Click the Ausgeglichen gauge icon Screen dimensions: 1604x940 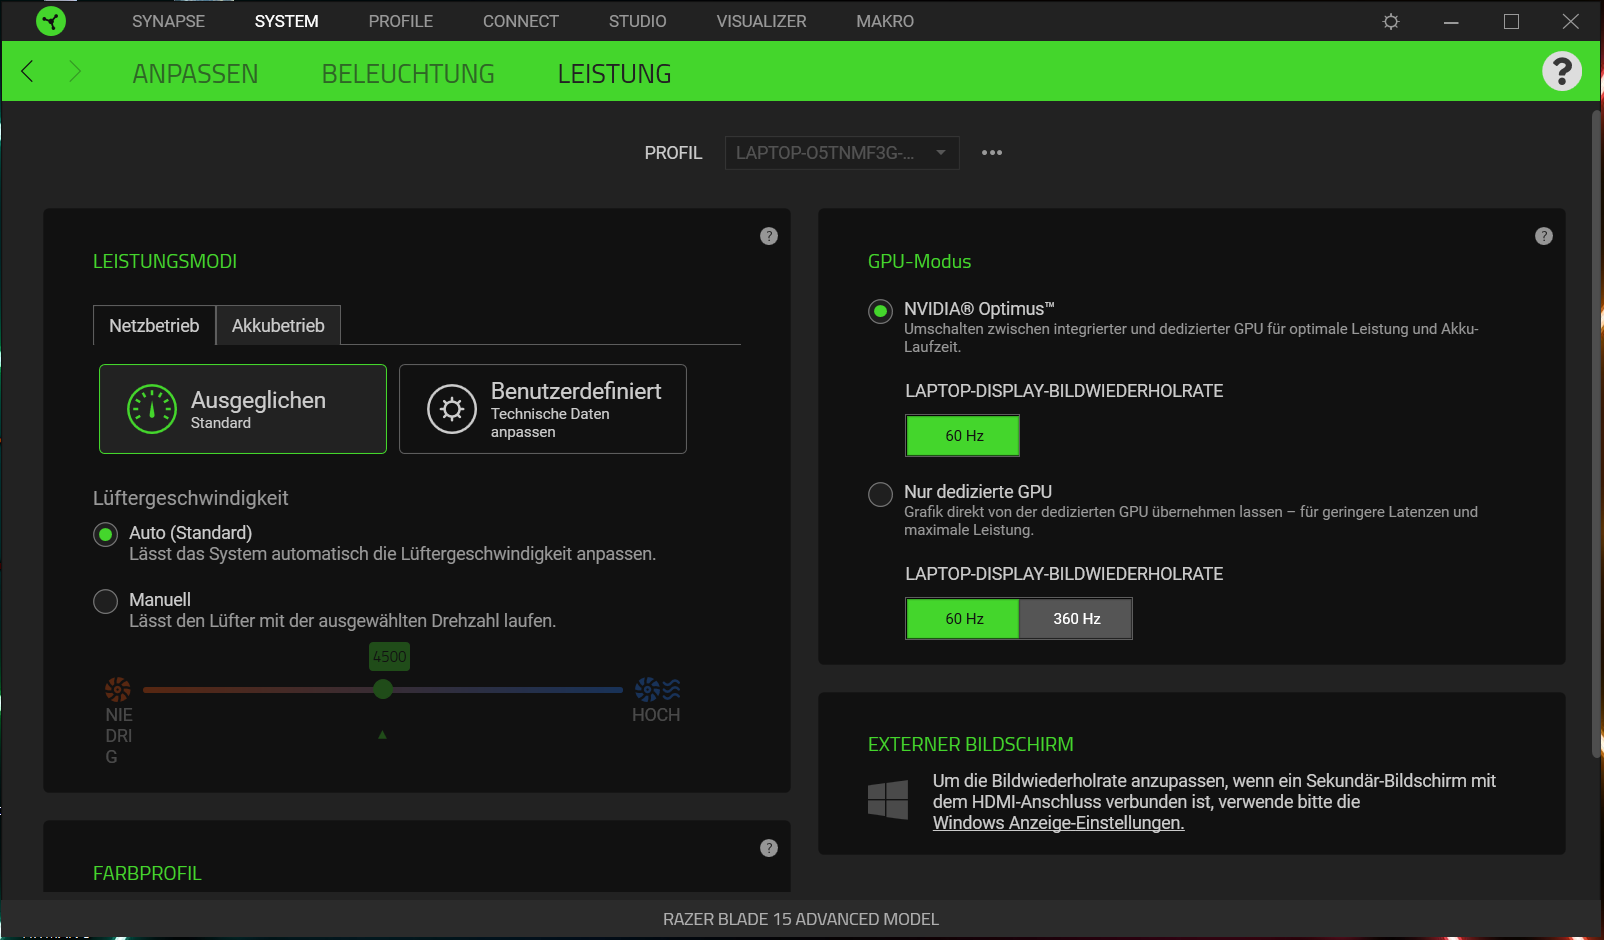[x=152, y=409]
